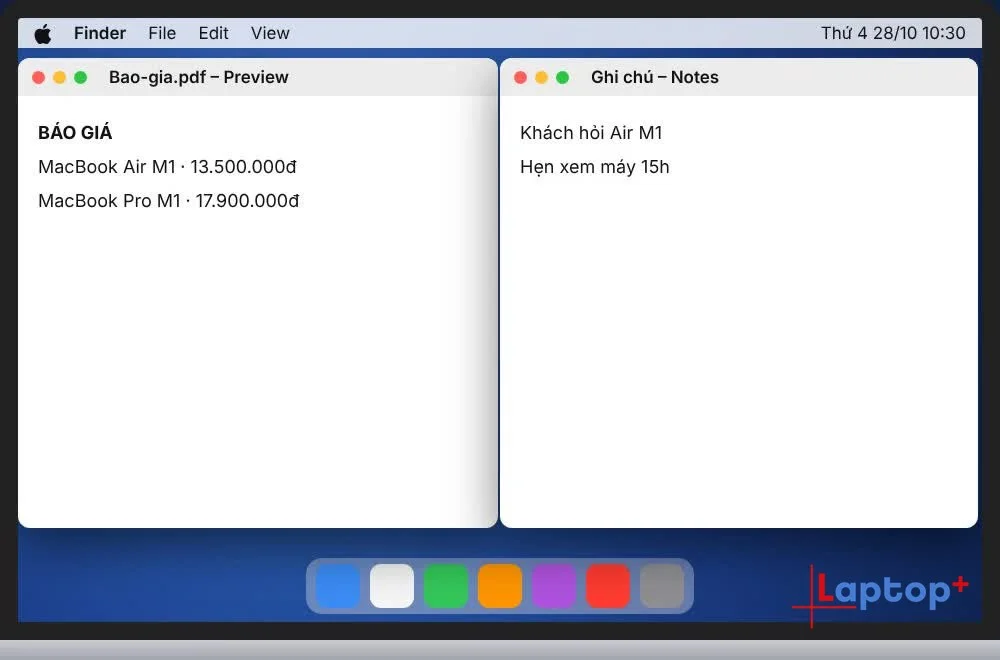
Task: Click the MacBook Pro M1 · 17.900.000đ line
Action: pos(168,201)
